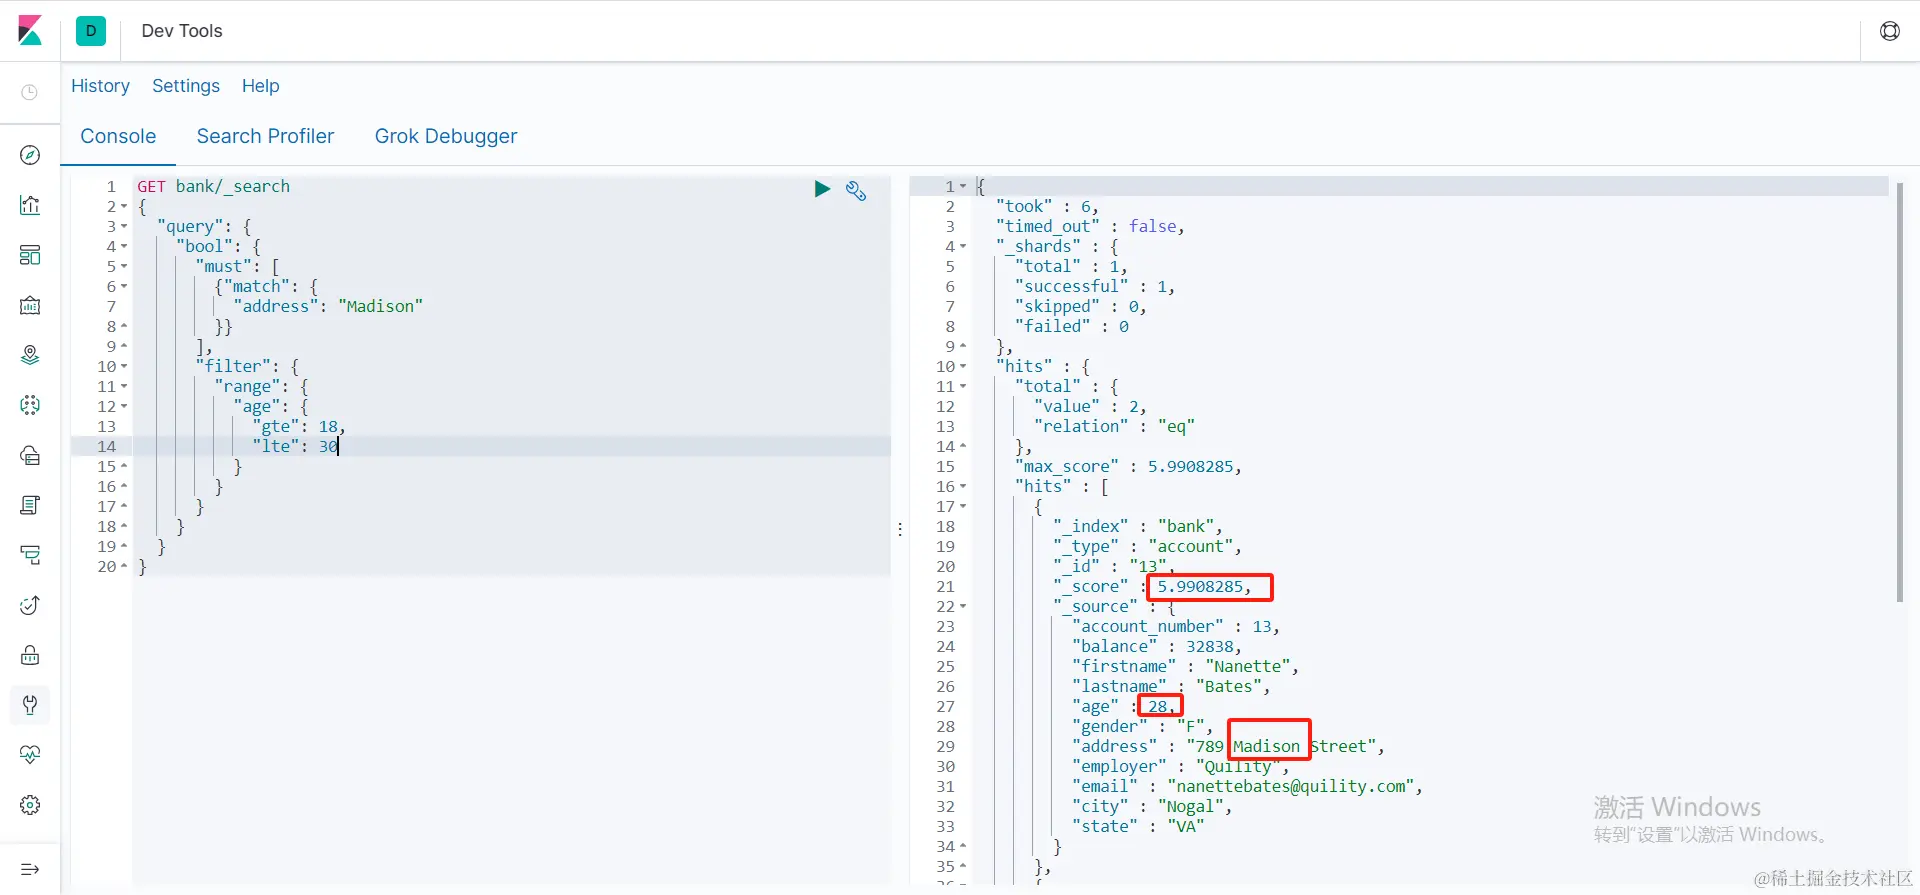Switch to the Search Profiler tab
This screenshot has width=1920, height=895.
pyautogui.click(x=265, y=136)
